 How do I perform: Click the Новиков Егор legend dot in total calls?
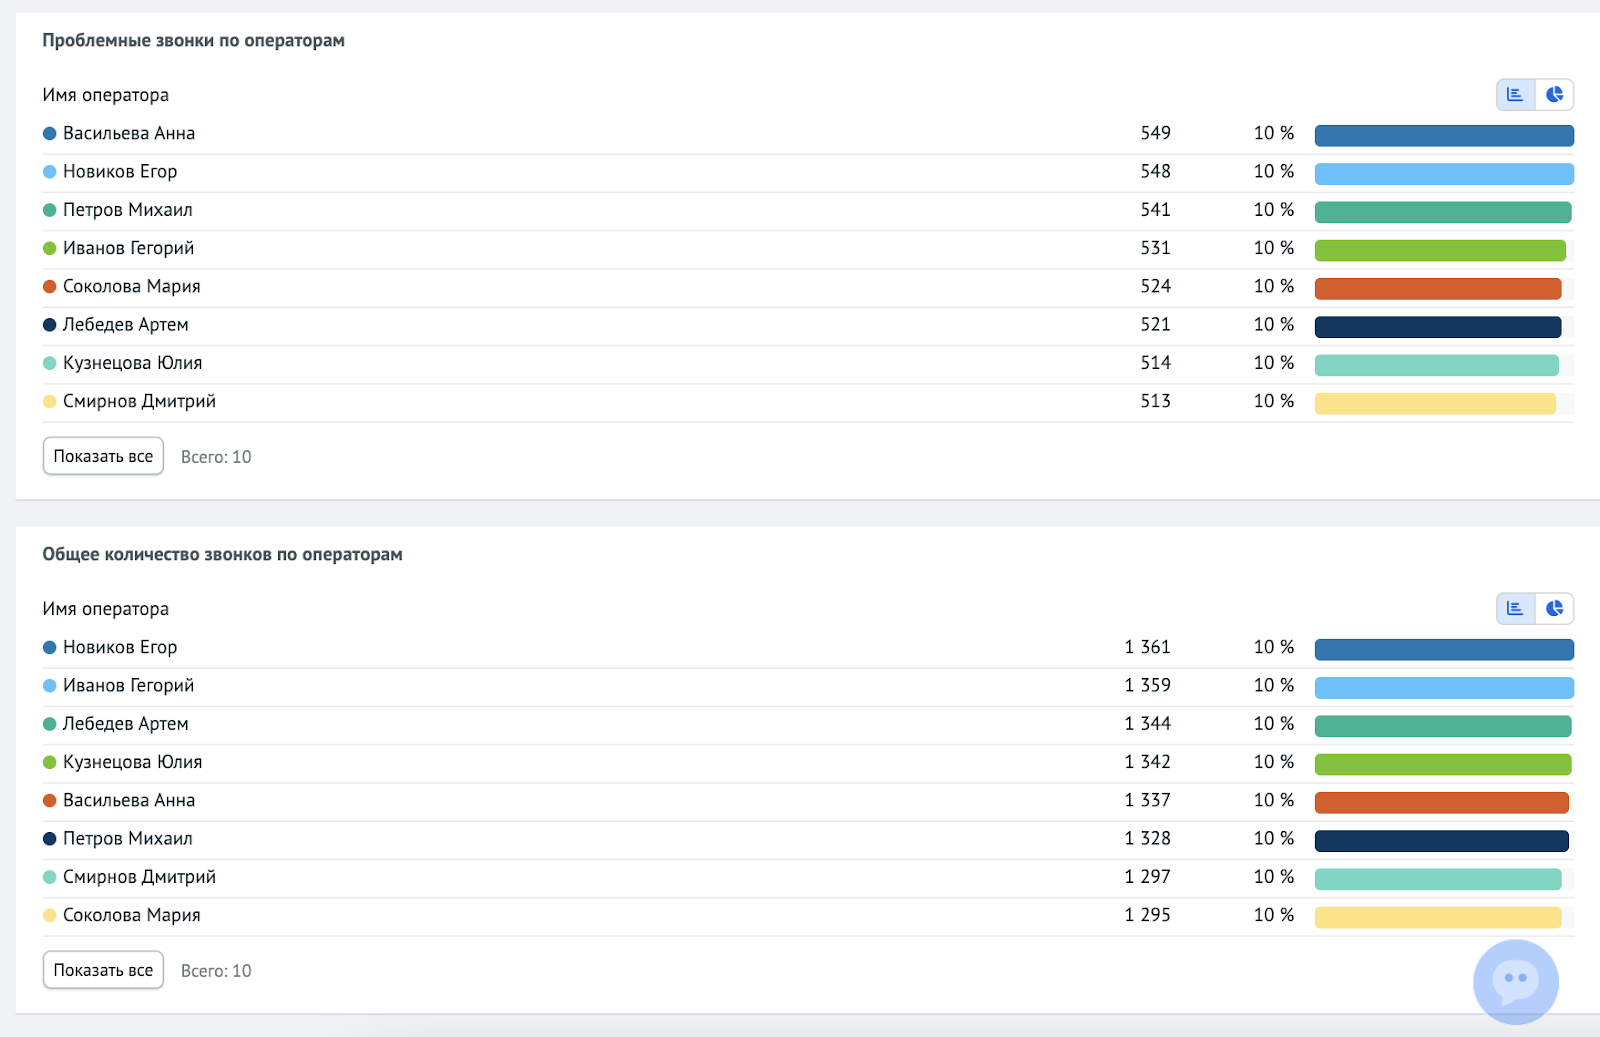point(49,647)
